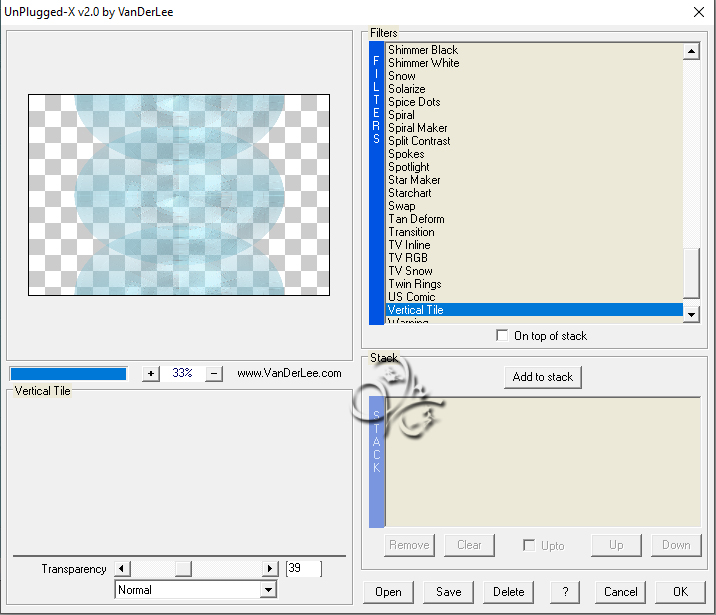Click the Delete button
716x615 pixels.
(509, 592)
